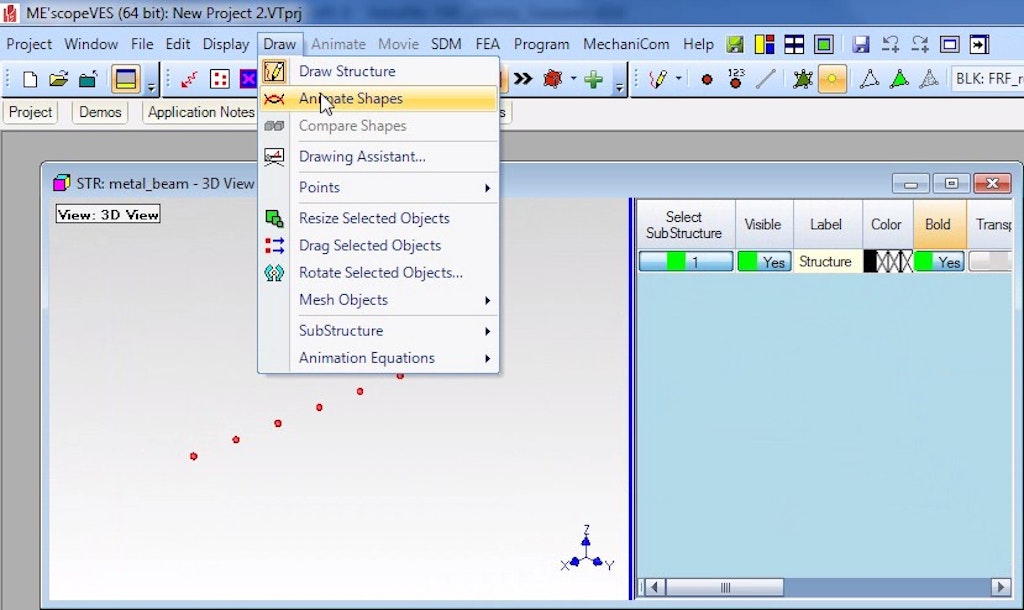The image size is (1024, 610).
Task: Click the Demos tab button
Action: point(100,112)
